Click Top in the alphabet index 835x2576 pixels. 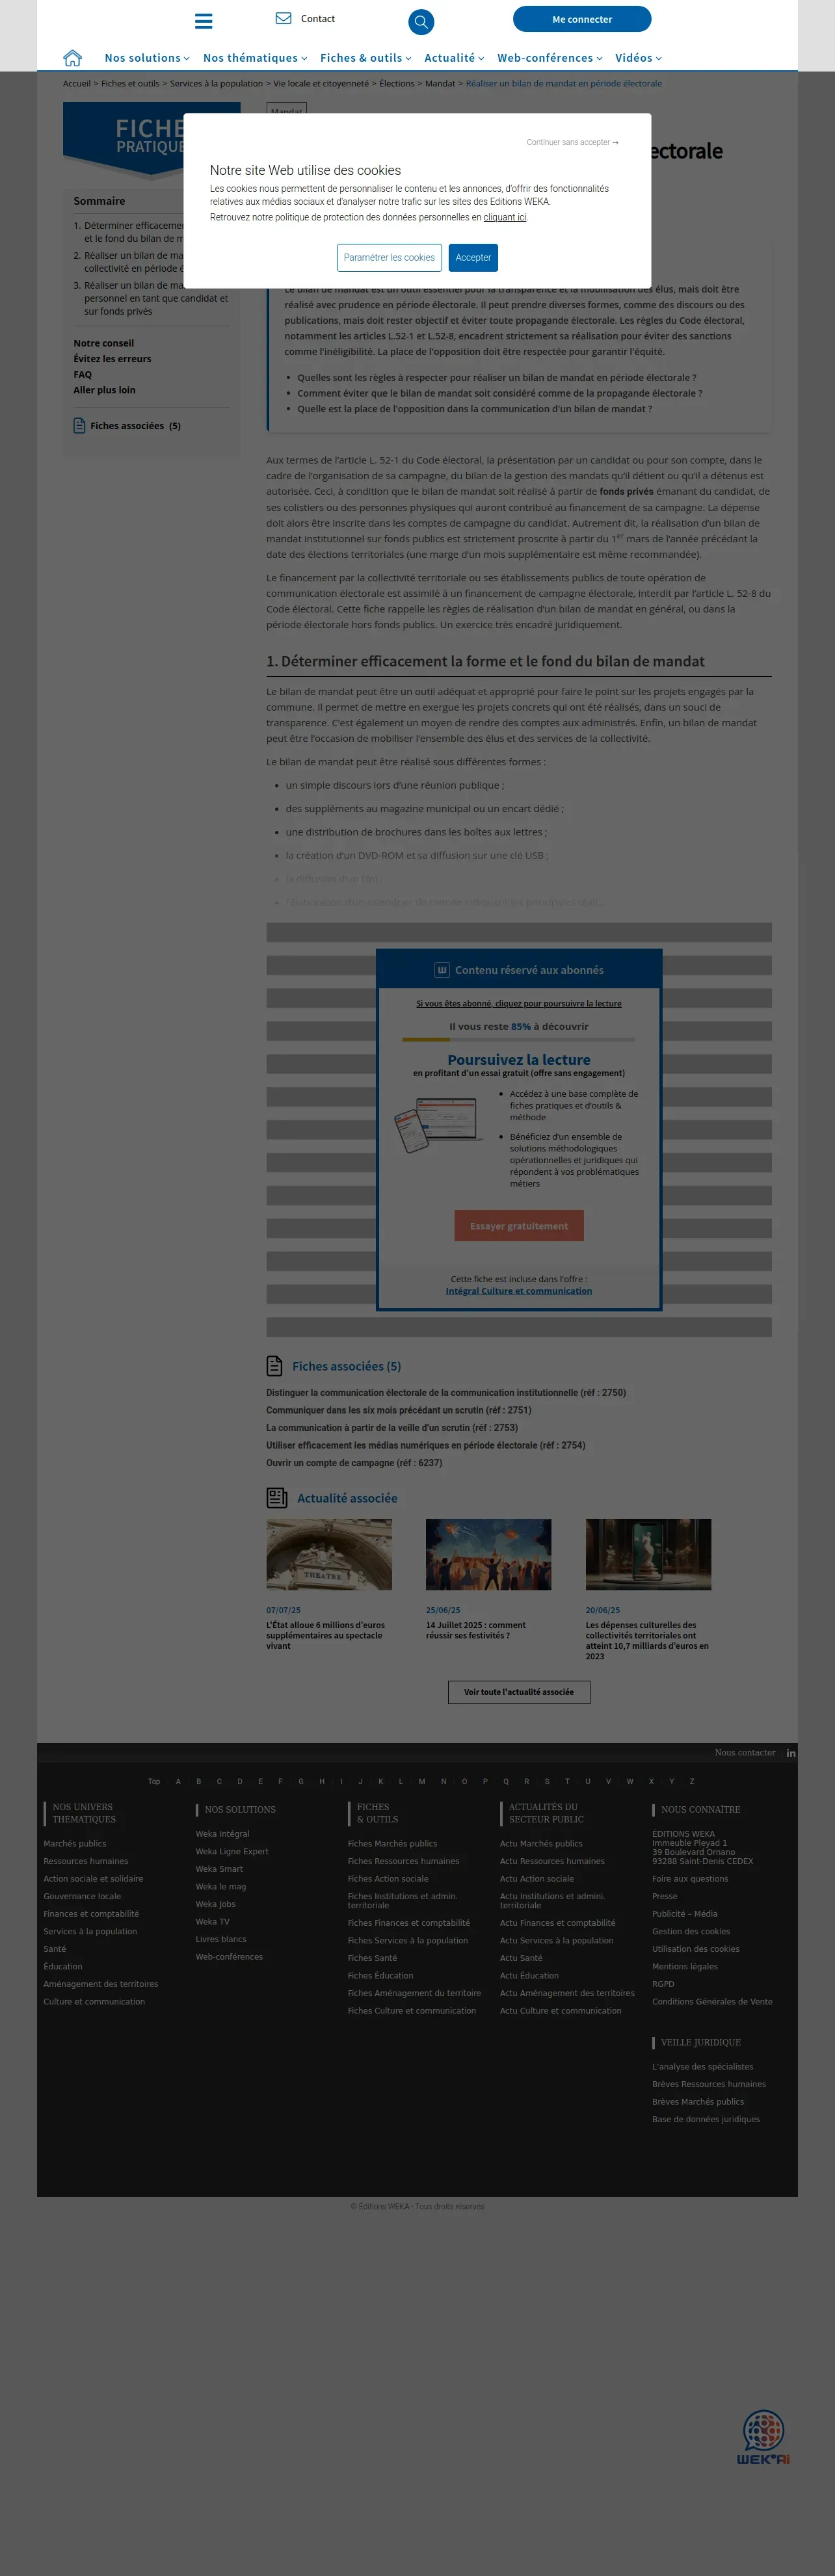point(154,1782)
